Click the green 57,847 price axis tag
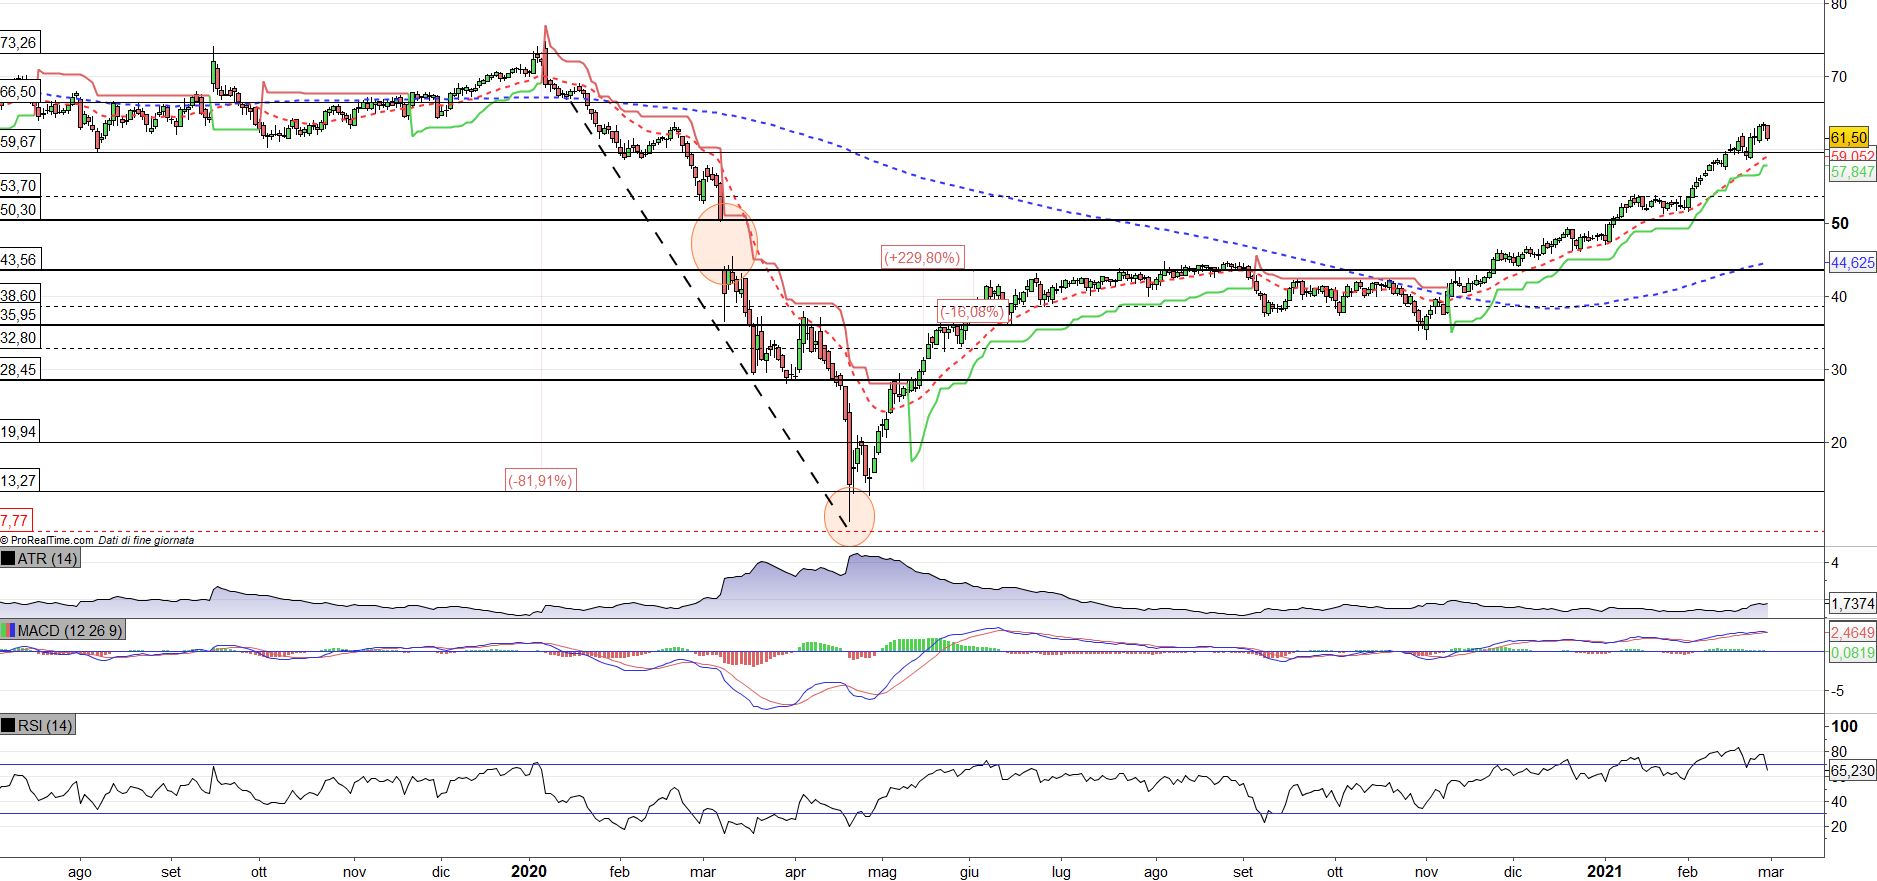The height and width of the screenshot is (881, 1877). coord(1852,172)
